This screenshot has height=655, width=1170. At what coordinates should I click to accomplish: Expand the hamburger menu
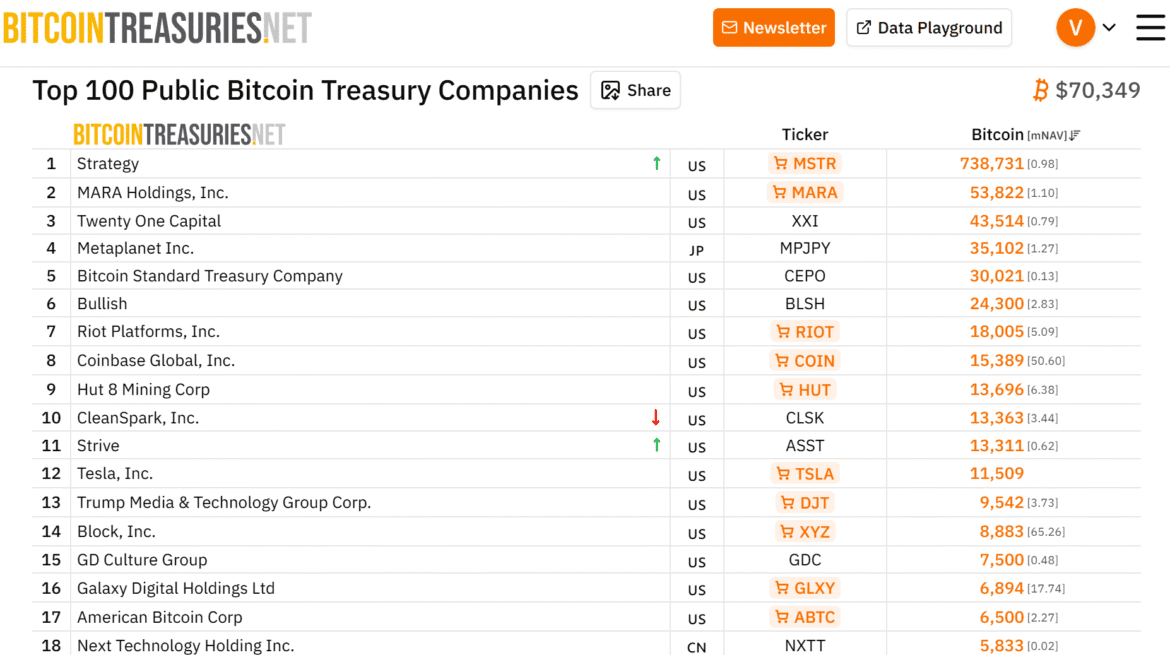click(x=1149, y=27)
